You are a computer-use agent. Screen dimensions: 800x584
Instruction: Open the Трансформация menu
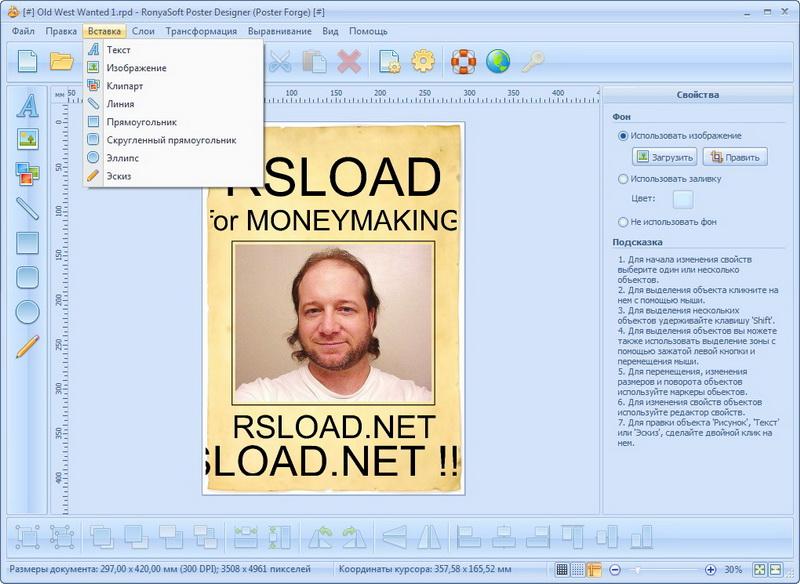click(x=201, y=31)
